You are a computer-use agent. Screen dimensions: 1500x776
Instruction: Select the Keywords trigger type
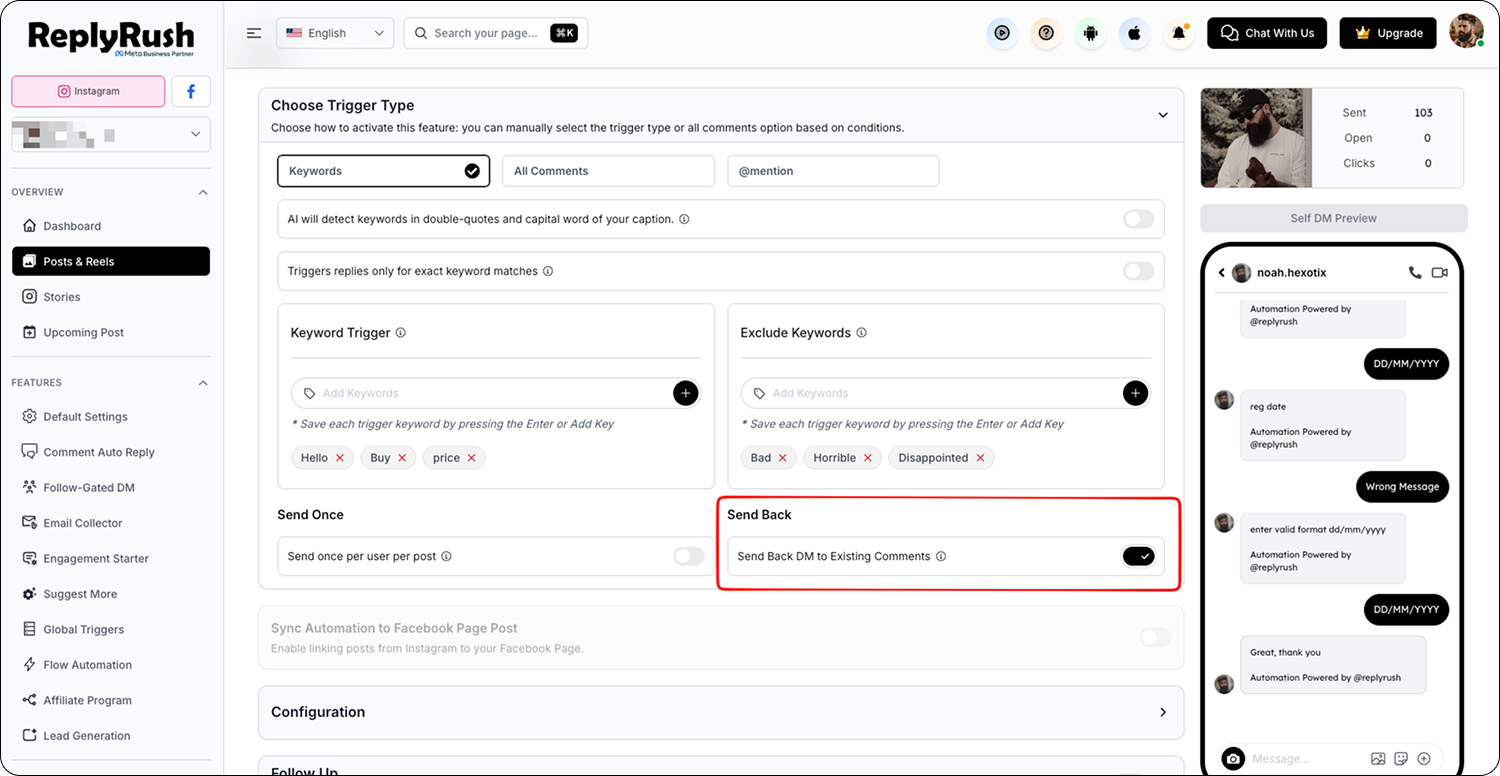[383, 171]
